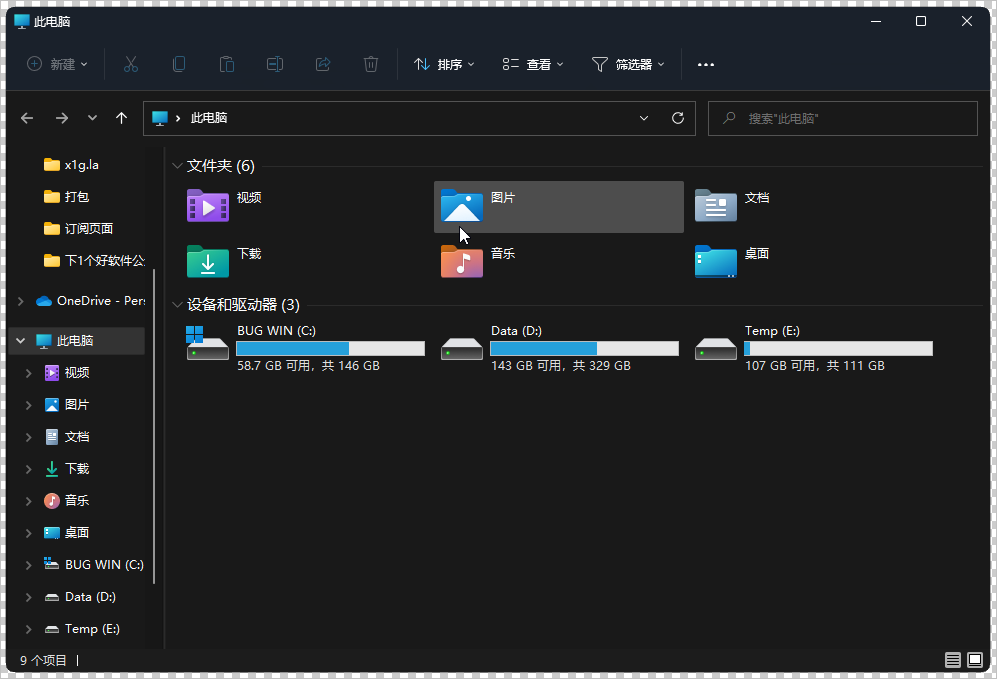Expand OneDrive node in navigation tree
Viewport: 997px width, 679px height.
tap(21, 301)
